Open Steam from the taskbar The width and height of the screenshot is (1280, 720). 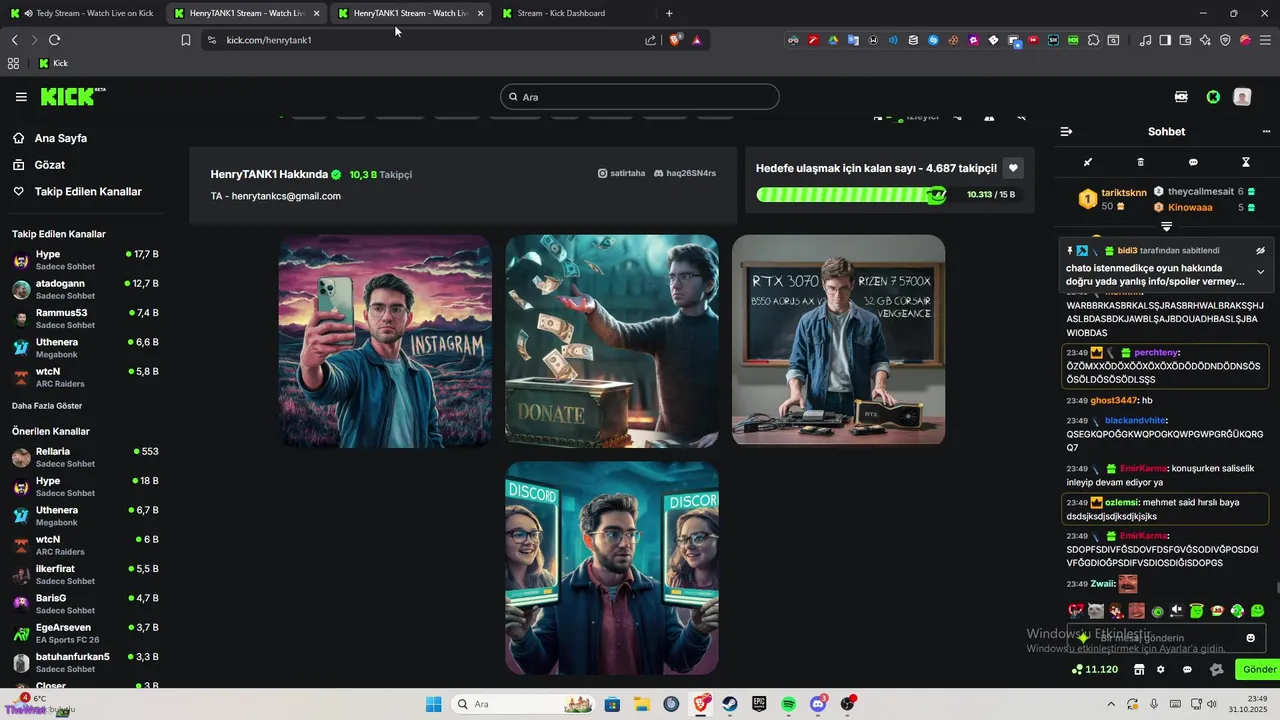730,704
